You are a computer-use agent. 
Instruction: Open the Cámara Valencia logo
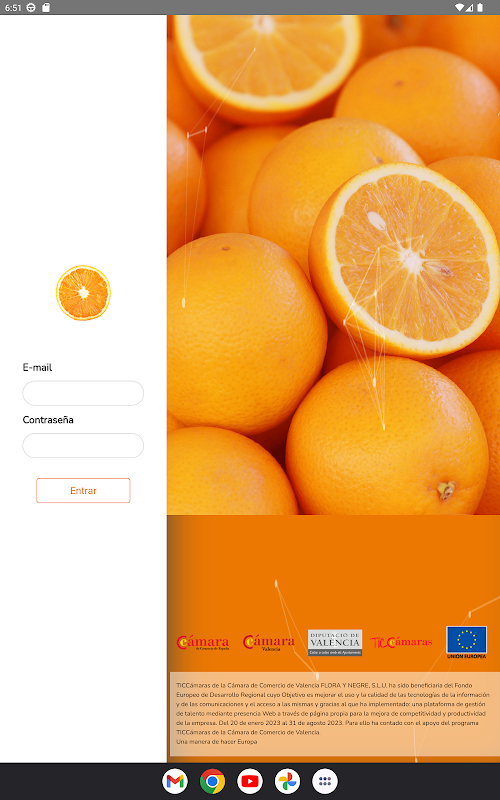pos(269,642)
